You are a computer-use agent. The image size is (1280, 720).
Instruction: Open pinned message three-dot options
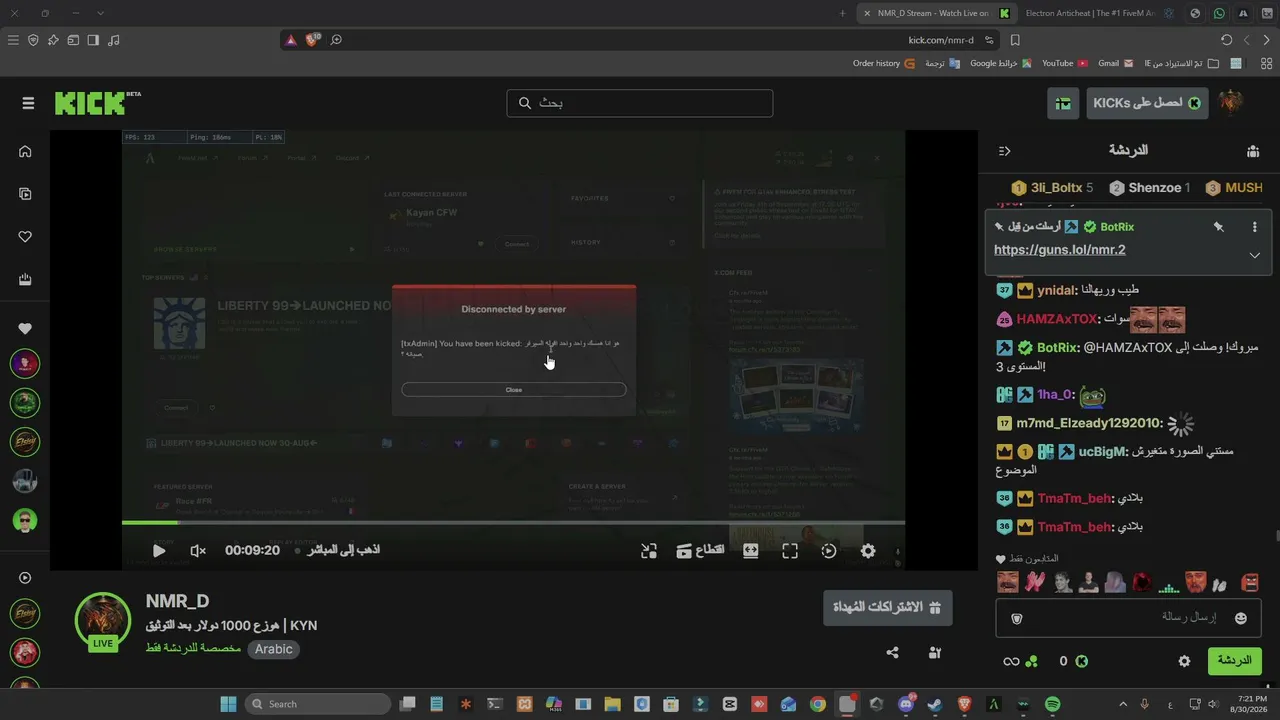(1254, 227)
